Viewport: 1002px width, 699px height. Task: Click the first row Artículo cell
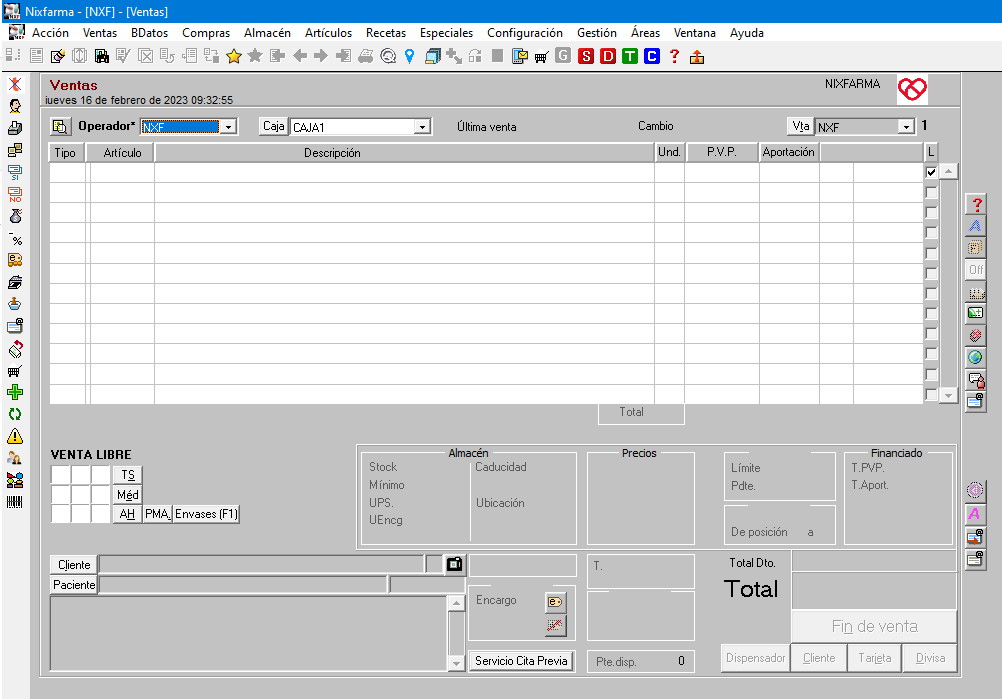click(122, 173)
